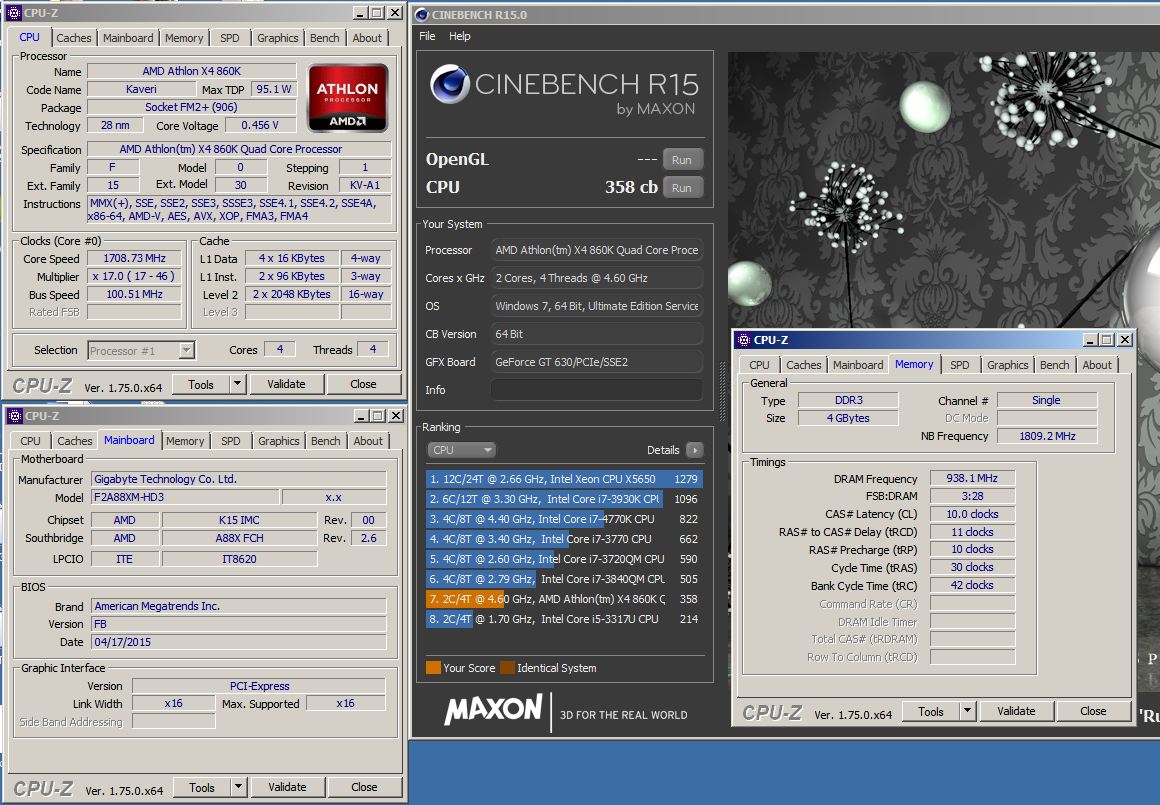Click the DRAM Frequency value "938.1 MHz"
1160x805 pixels.
pos(972,478)
